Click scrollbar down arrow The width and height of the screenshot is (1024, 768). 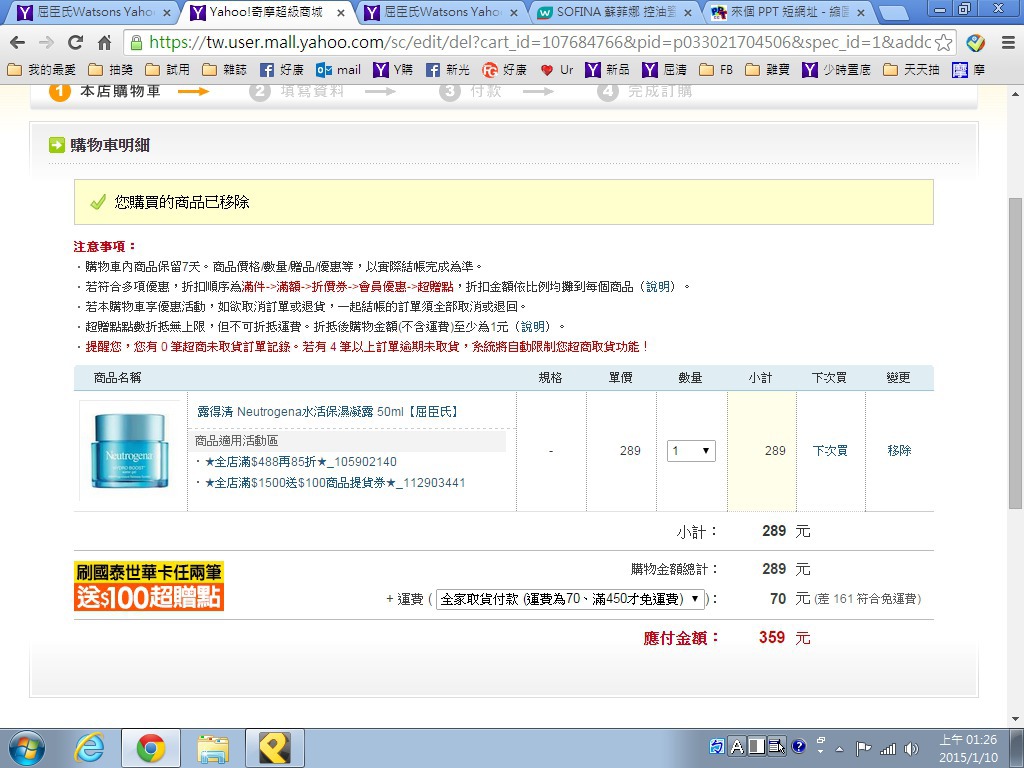1015,719
